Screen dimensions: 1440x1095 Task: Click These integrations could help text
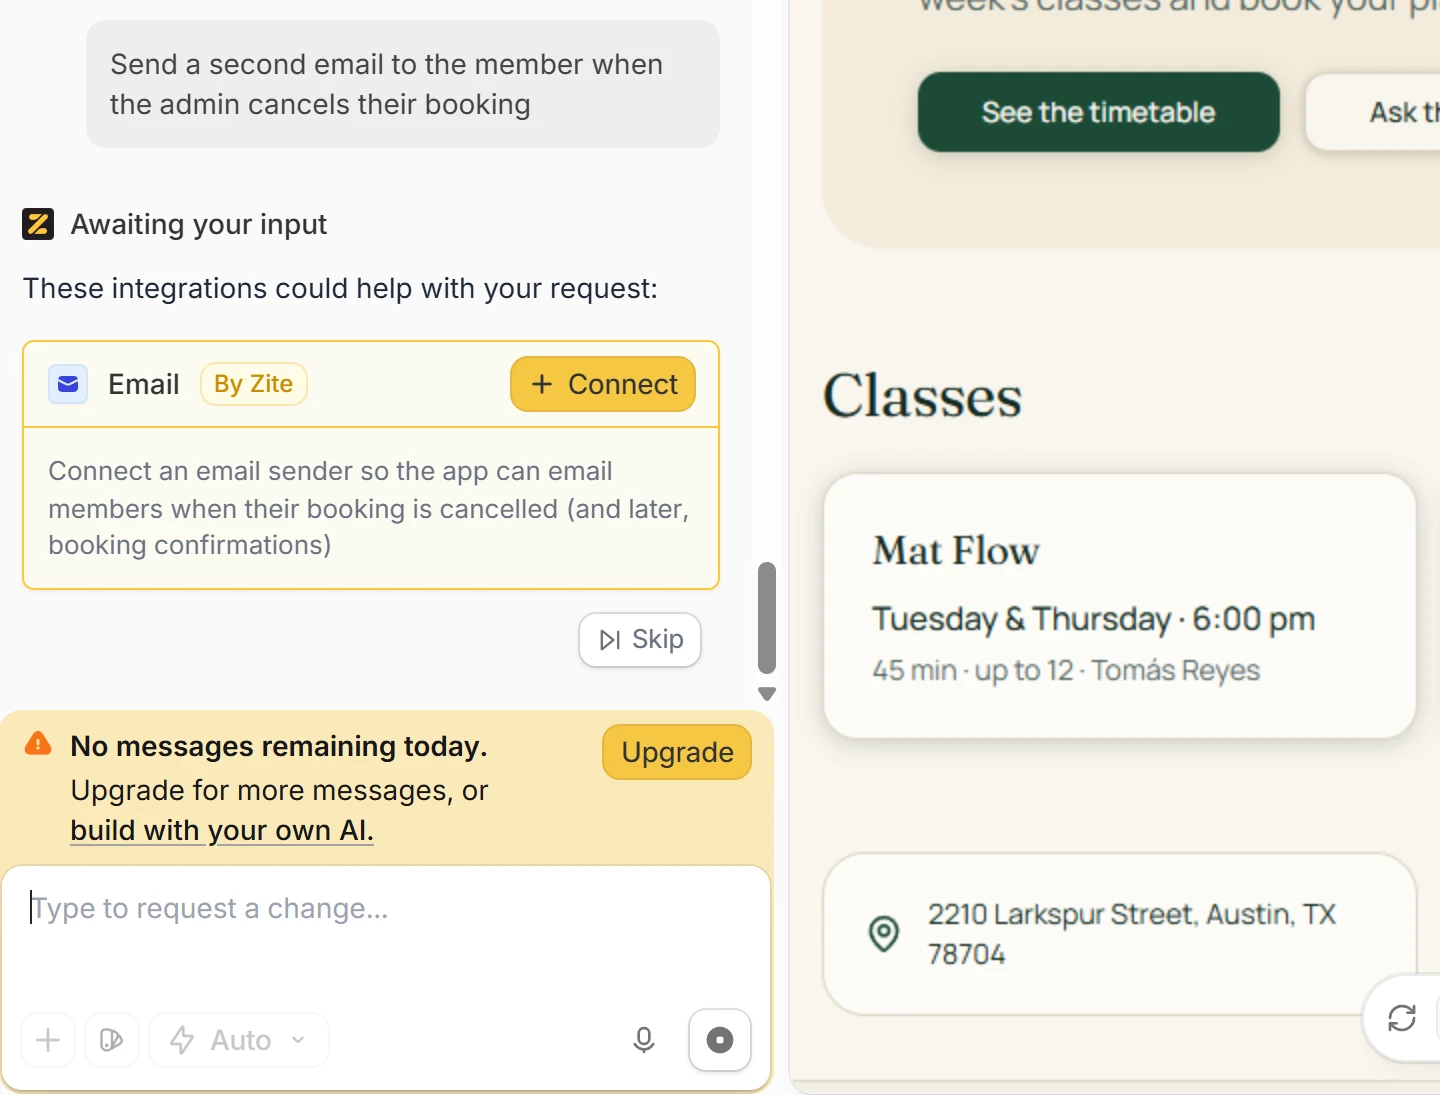coord(340,288)
